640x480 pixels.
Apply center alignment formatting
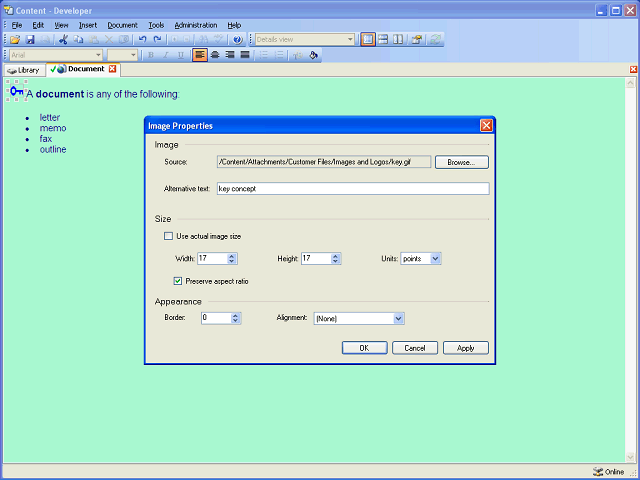click(x=215, y=55)
